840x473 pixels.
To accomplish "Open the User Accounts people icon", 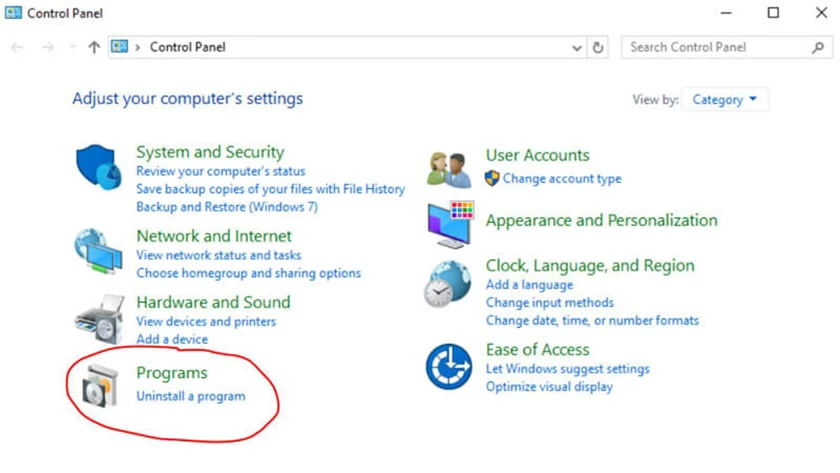I will point(449,170).
